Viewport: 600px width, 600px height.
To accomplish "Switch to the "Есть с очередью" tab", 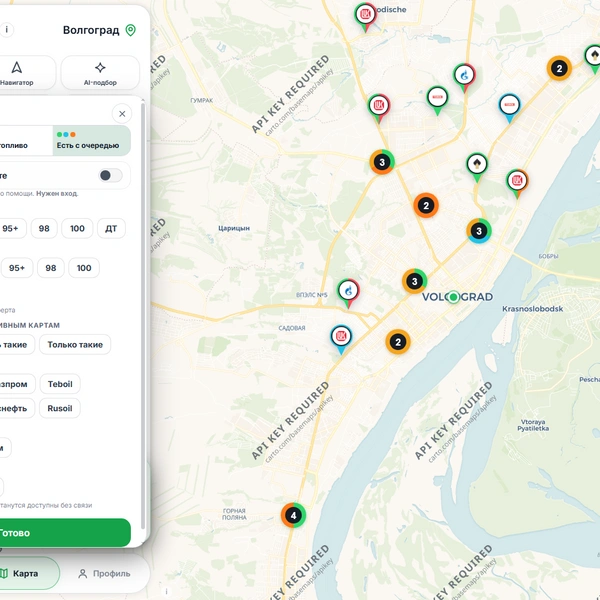I will (91, 140).
